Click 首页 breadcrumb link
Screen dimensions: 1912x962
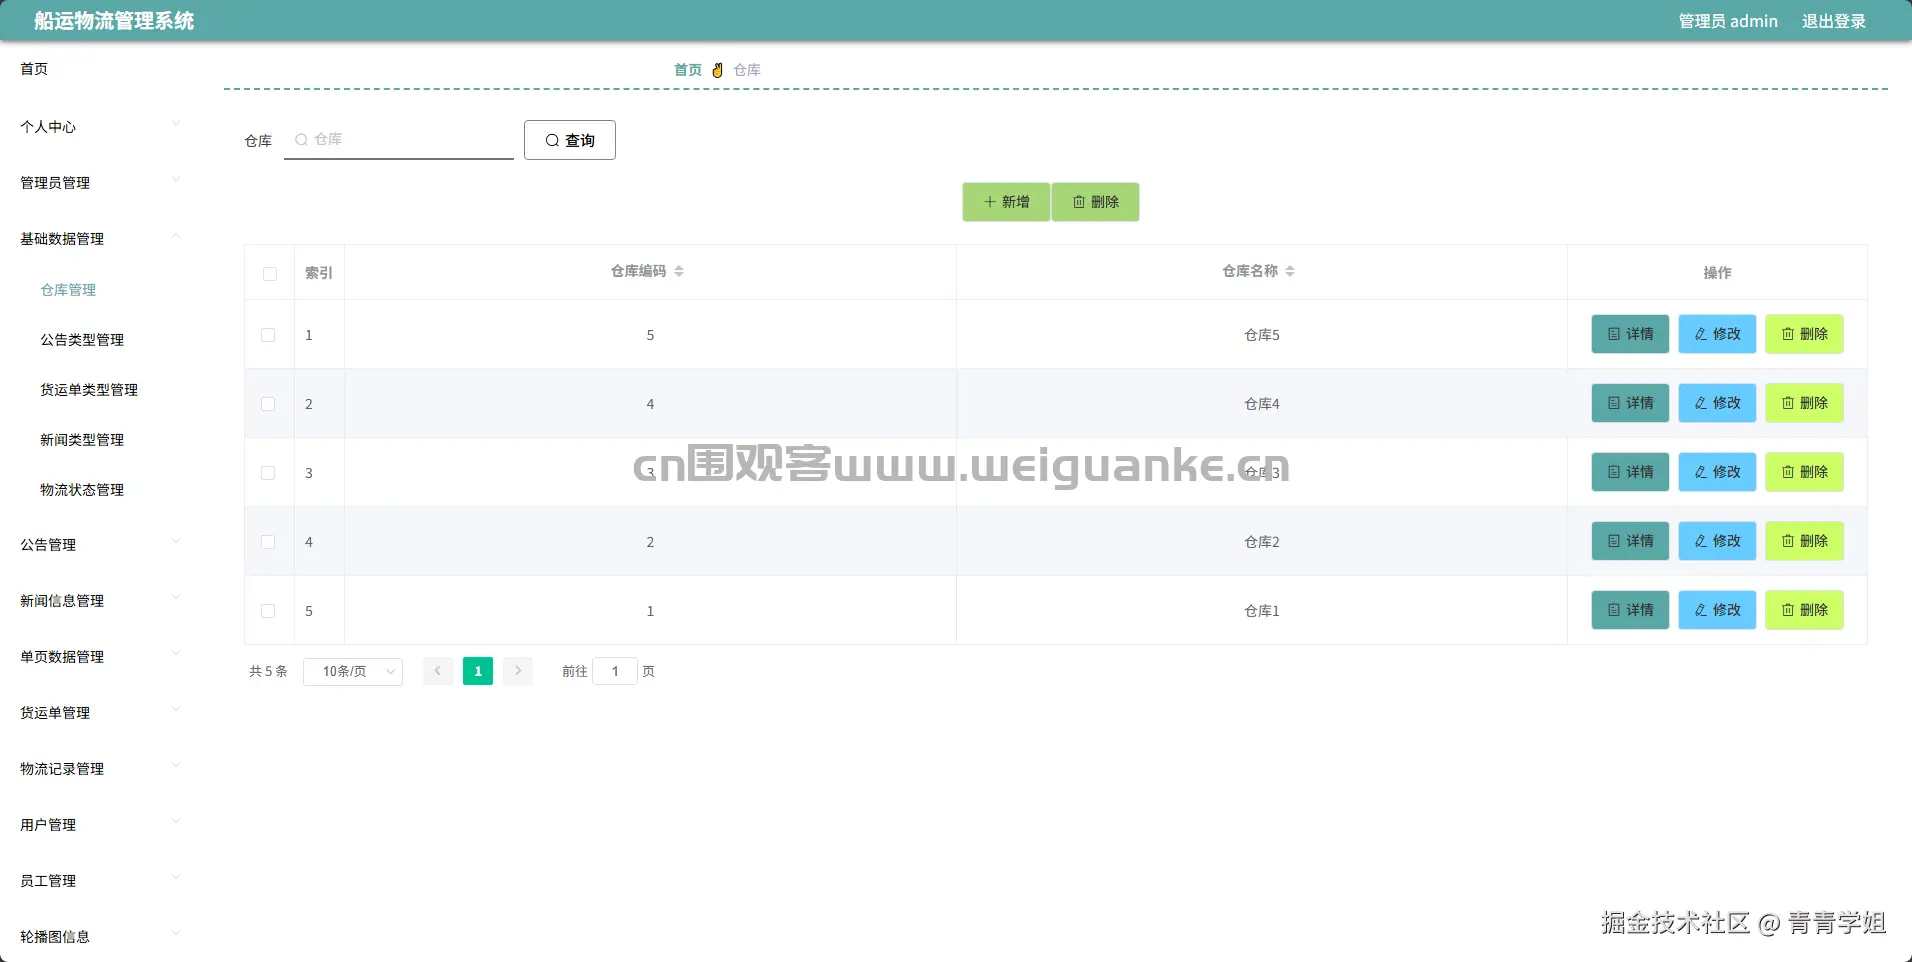tap(688, 70)
